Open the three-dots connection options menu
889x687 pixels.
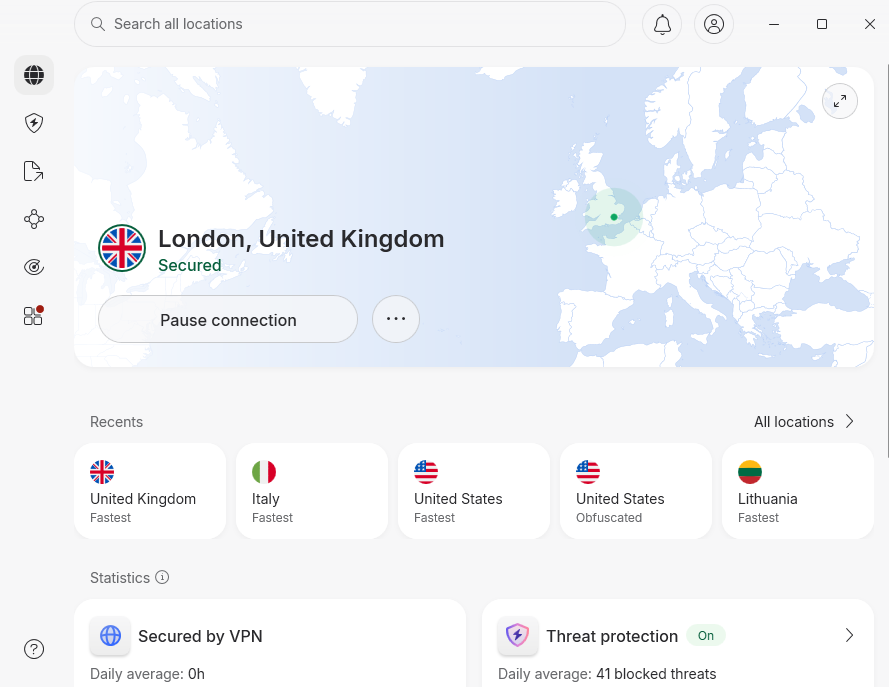pyautogui.click(x=396, y=319)
